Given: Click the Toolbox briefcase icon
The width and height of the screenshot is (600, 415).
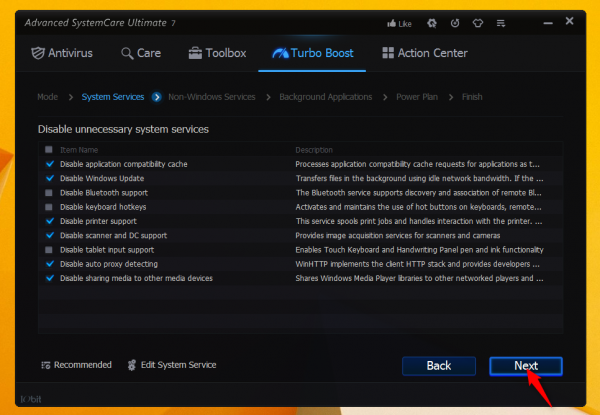Looking at the screenshot, I should 195,53.
